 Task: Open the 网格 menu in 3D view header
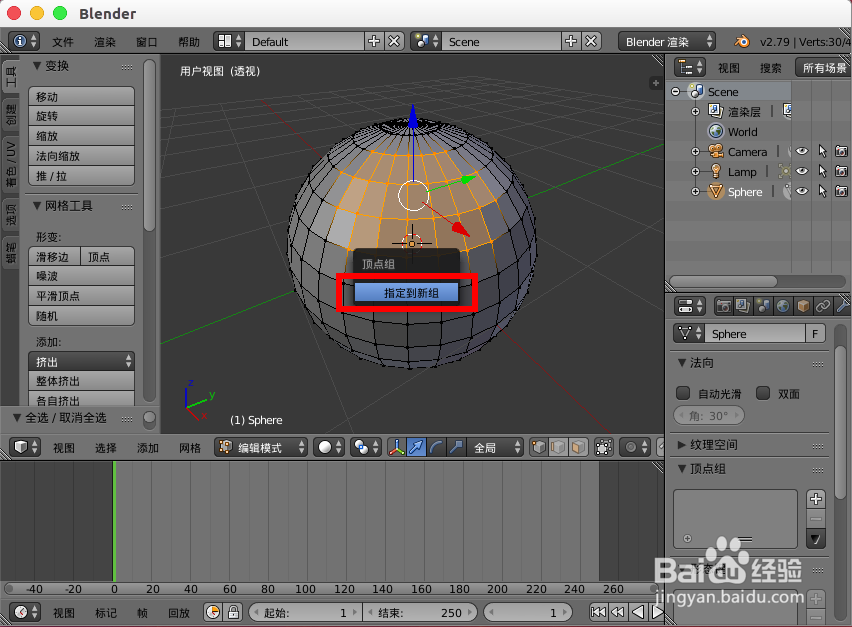[x=190, y=448]
